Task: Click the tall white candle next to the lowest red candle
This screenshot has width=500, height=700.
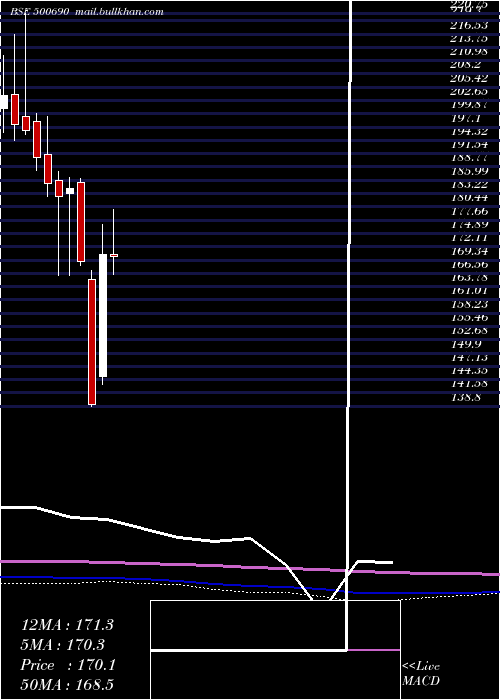Action: click(x=103, y=315)
